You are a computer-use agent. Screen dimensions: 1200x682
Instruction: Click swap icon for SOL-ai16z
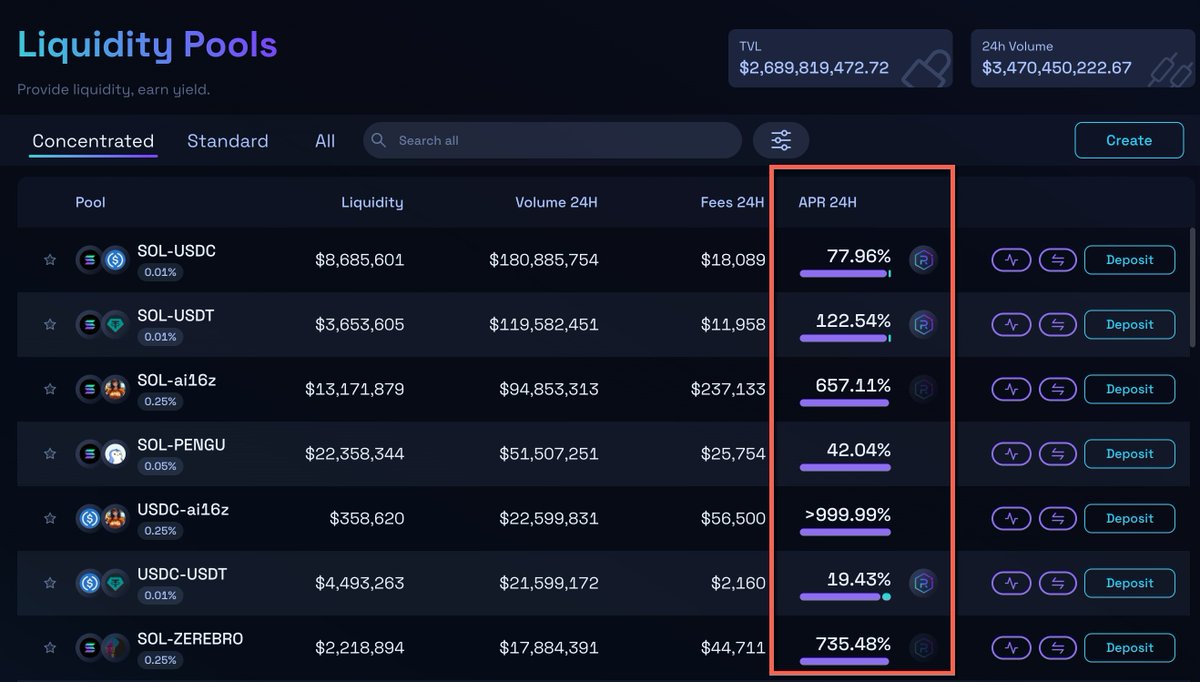click(x=1058, y=389)
